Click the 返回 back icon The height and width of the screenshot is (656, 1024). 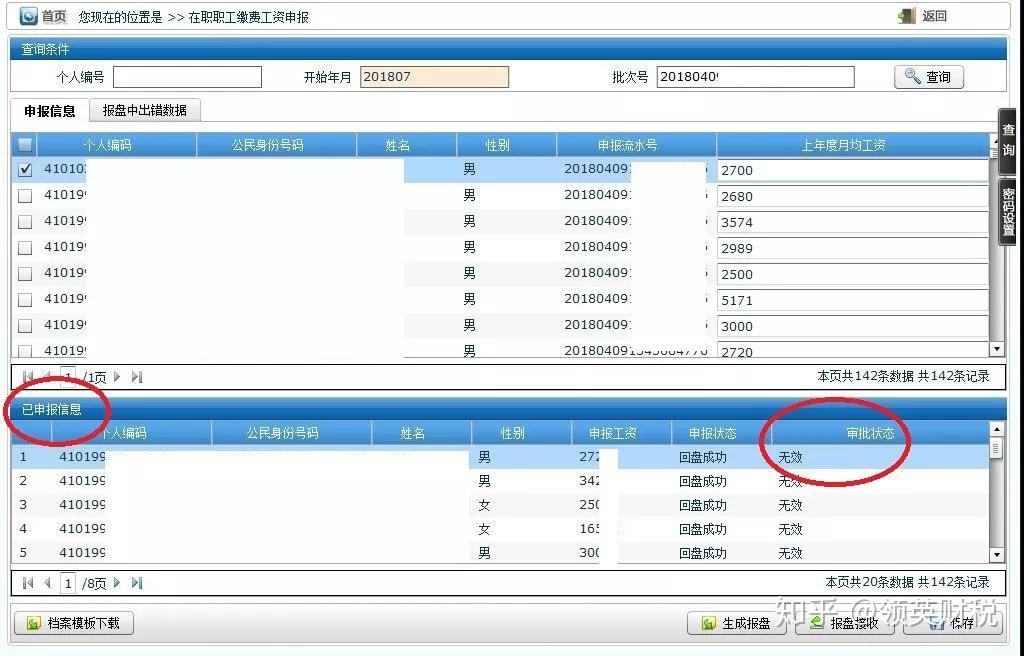pos(907,16)
